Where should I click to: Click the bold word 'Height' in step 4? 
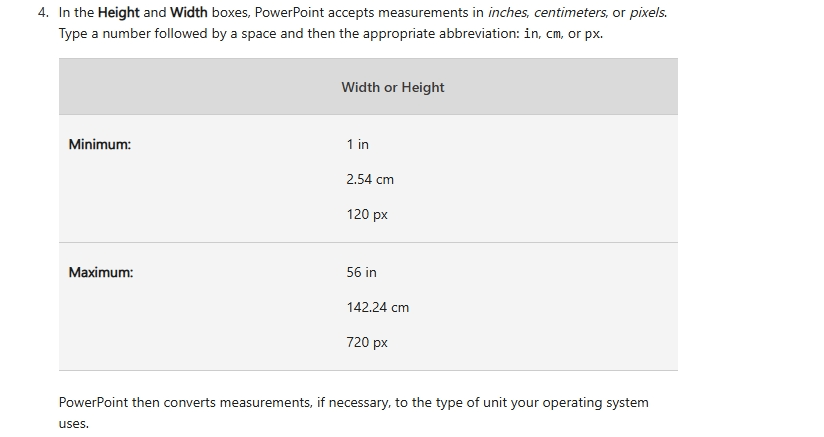(x=119, y=13)
